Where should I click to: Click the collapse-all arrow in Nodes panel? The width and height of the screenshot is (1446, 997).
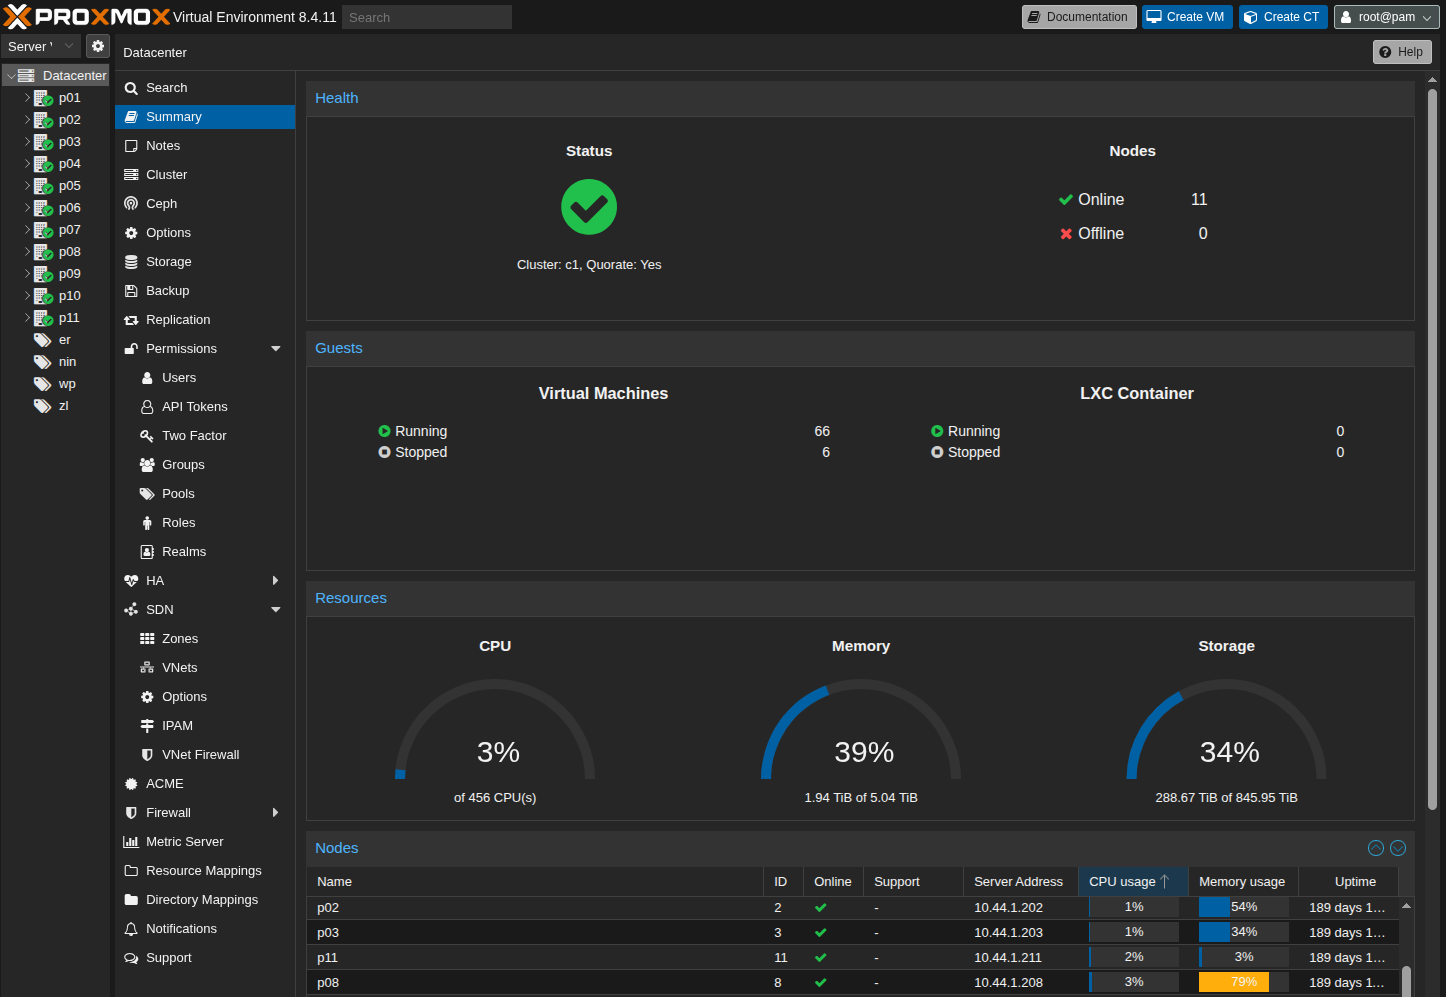[1376, 848]
